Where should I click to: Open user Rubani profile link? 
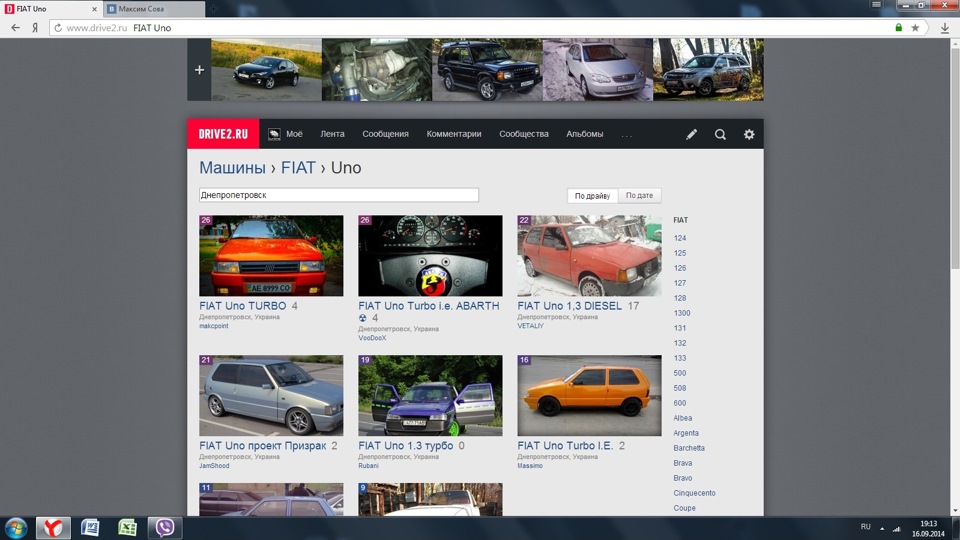coord(369,466)
